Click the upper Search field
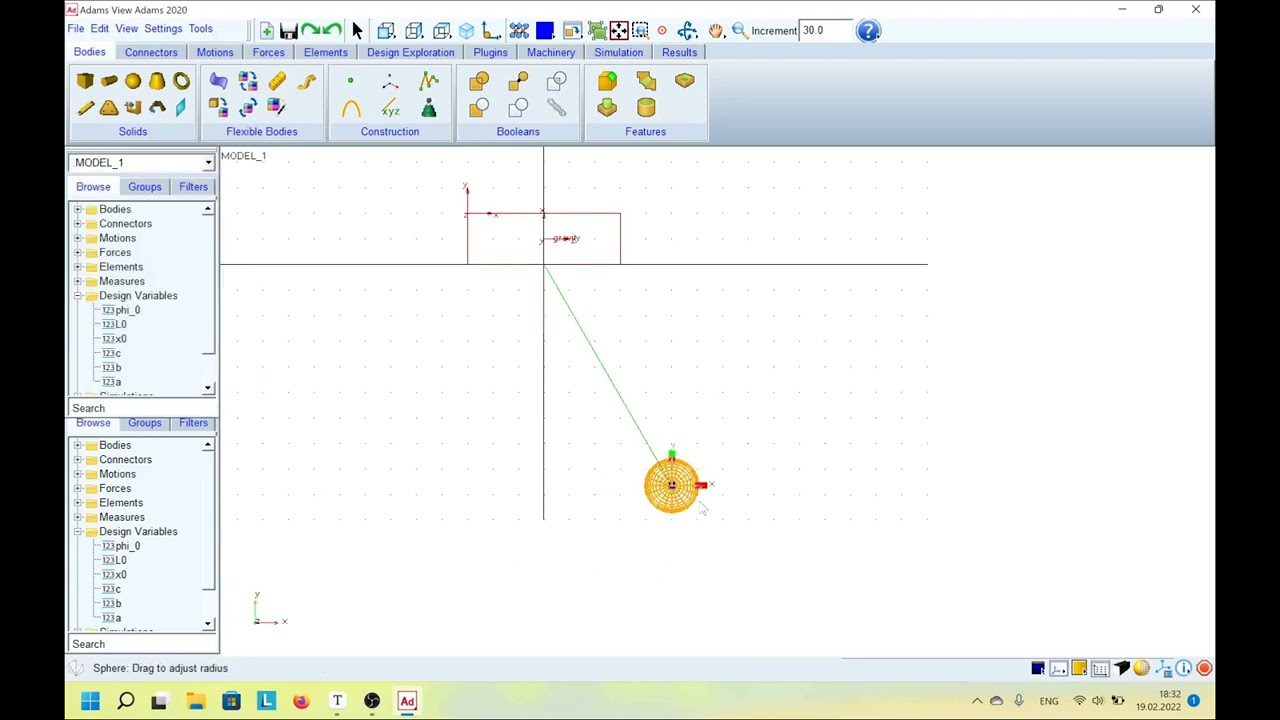The width and height of the screenshot is (1280, 720). (x=143, y=408)
